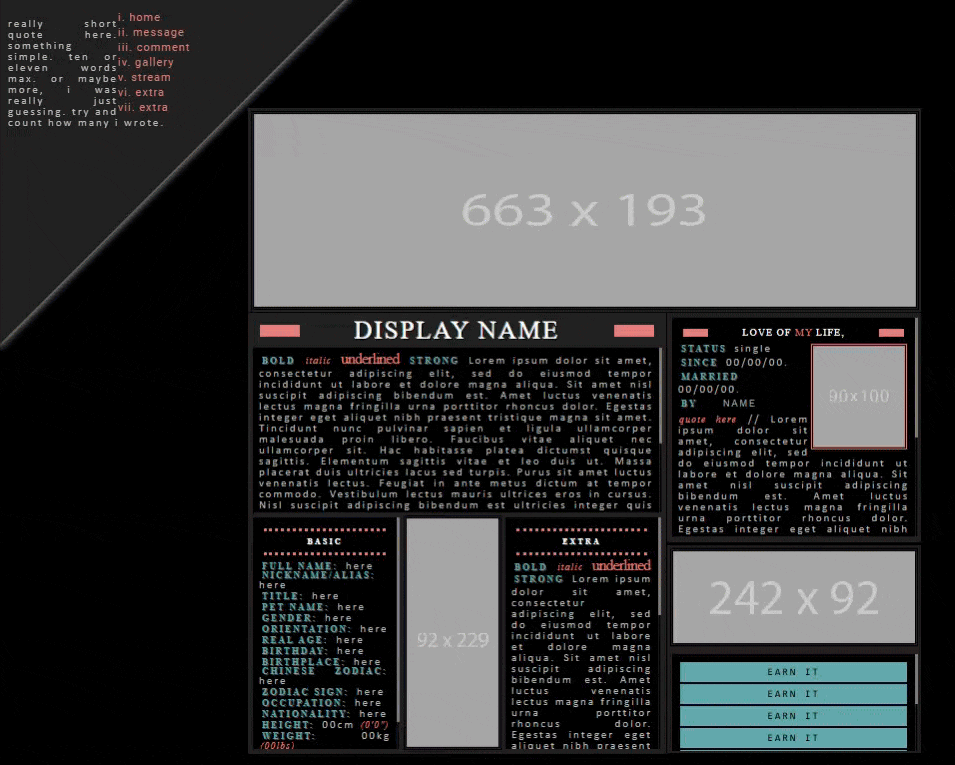Select the tall 92 x 229 image
Screen dimensions: 955x765
(452, 632)
